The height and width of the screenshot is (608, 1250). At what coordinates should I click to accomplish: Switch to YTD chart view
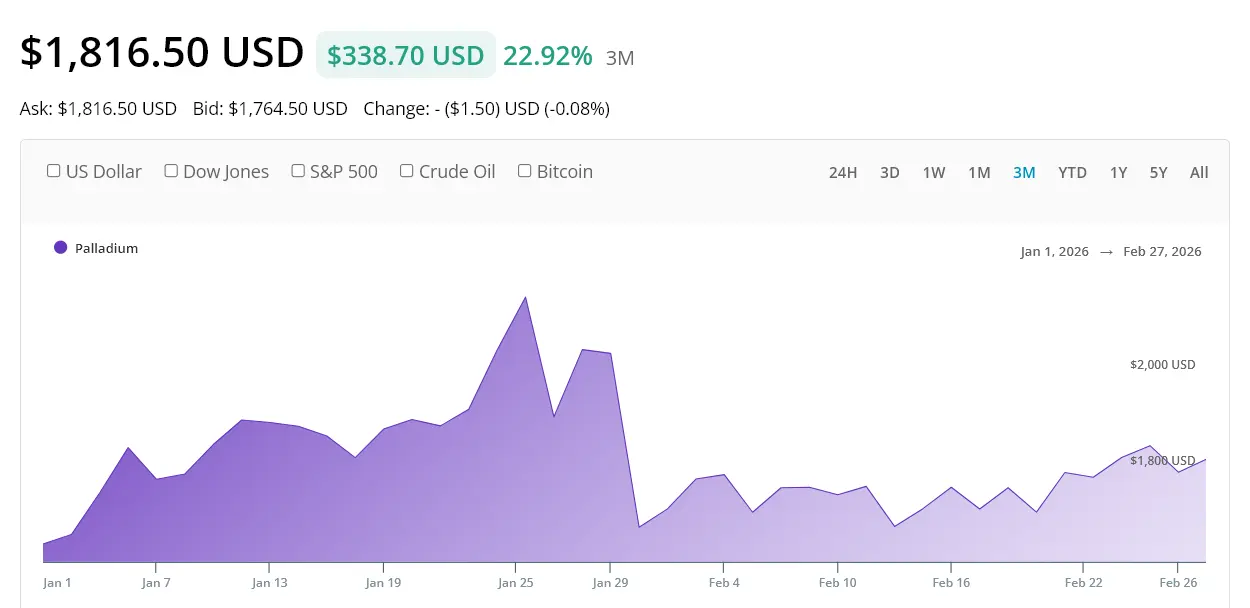(1072, 172)
